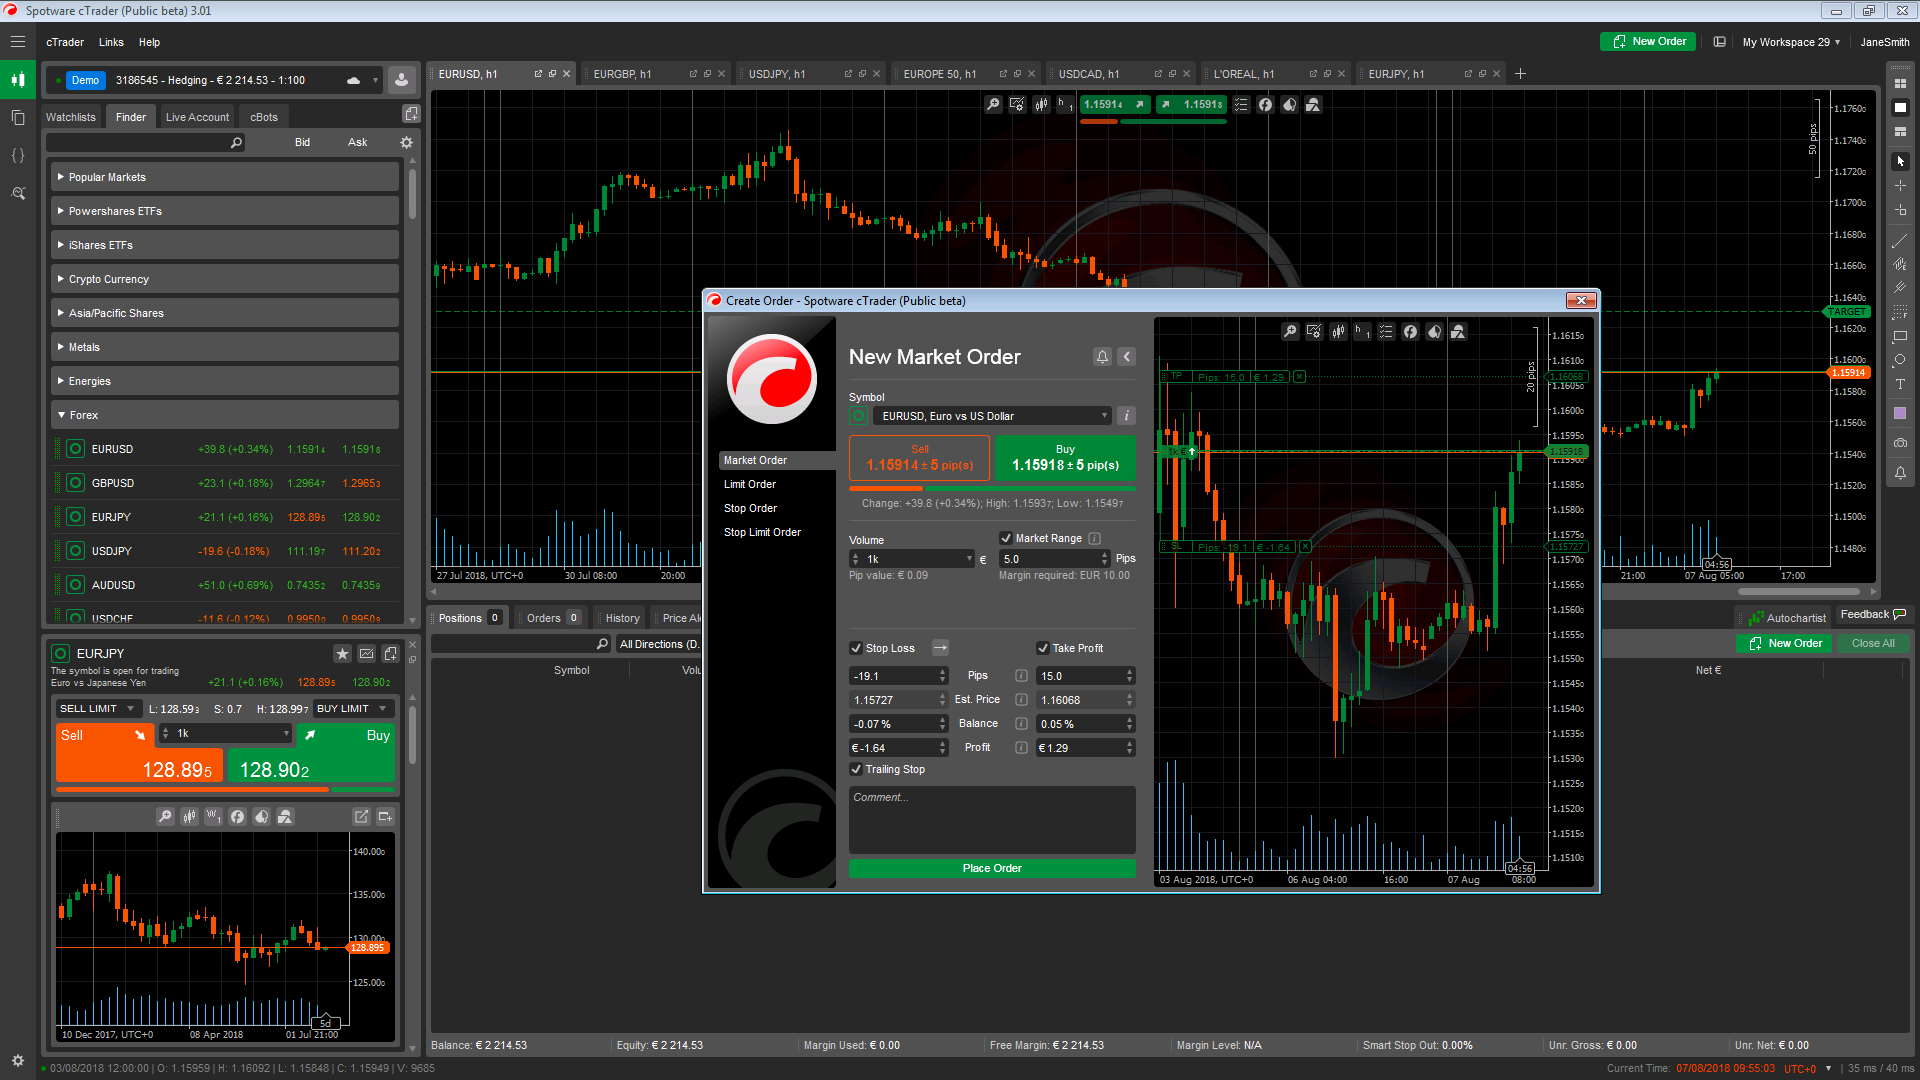This screenshot has width=1920, height=1080.
Task: Toggle EURUSD symbol circle in Forex list
Action: point(75,449)
